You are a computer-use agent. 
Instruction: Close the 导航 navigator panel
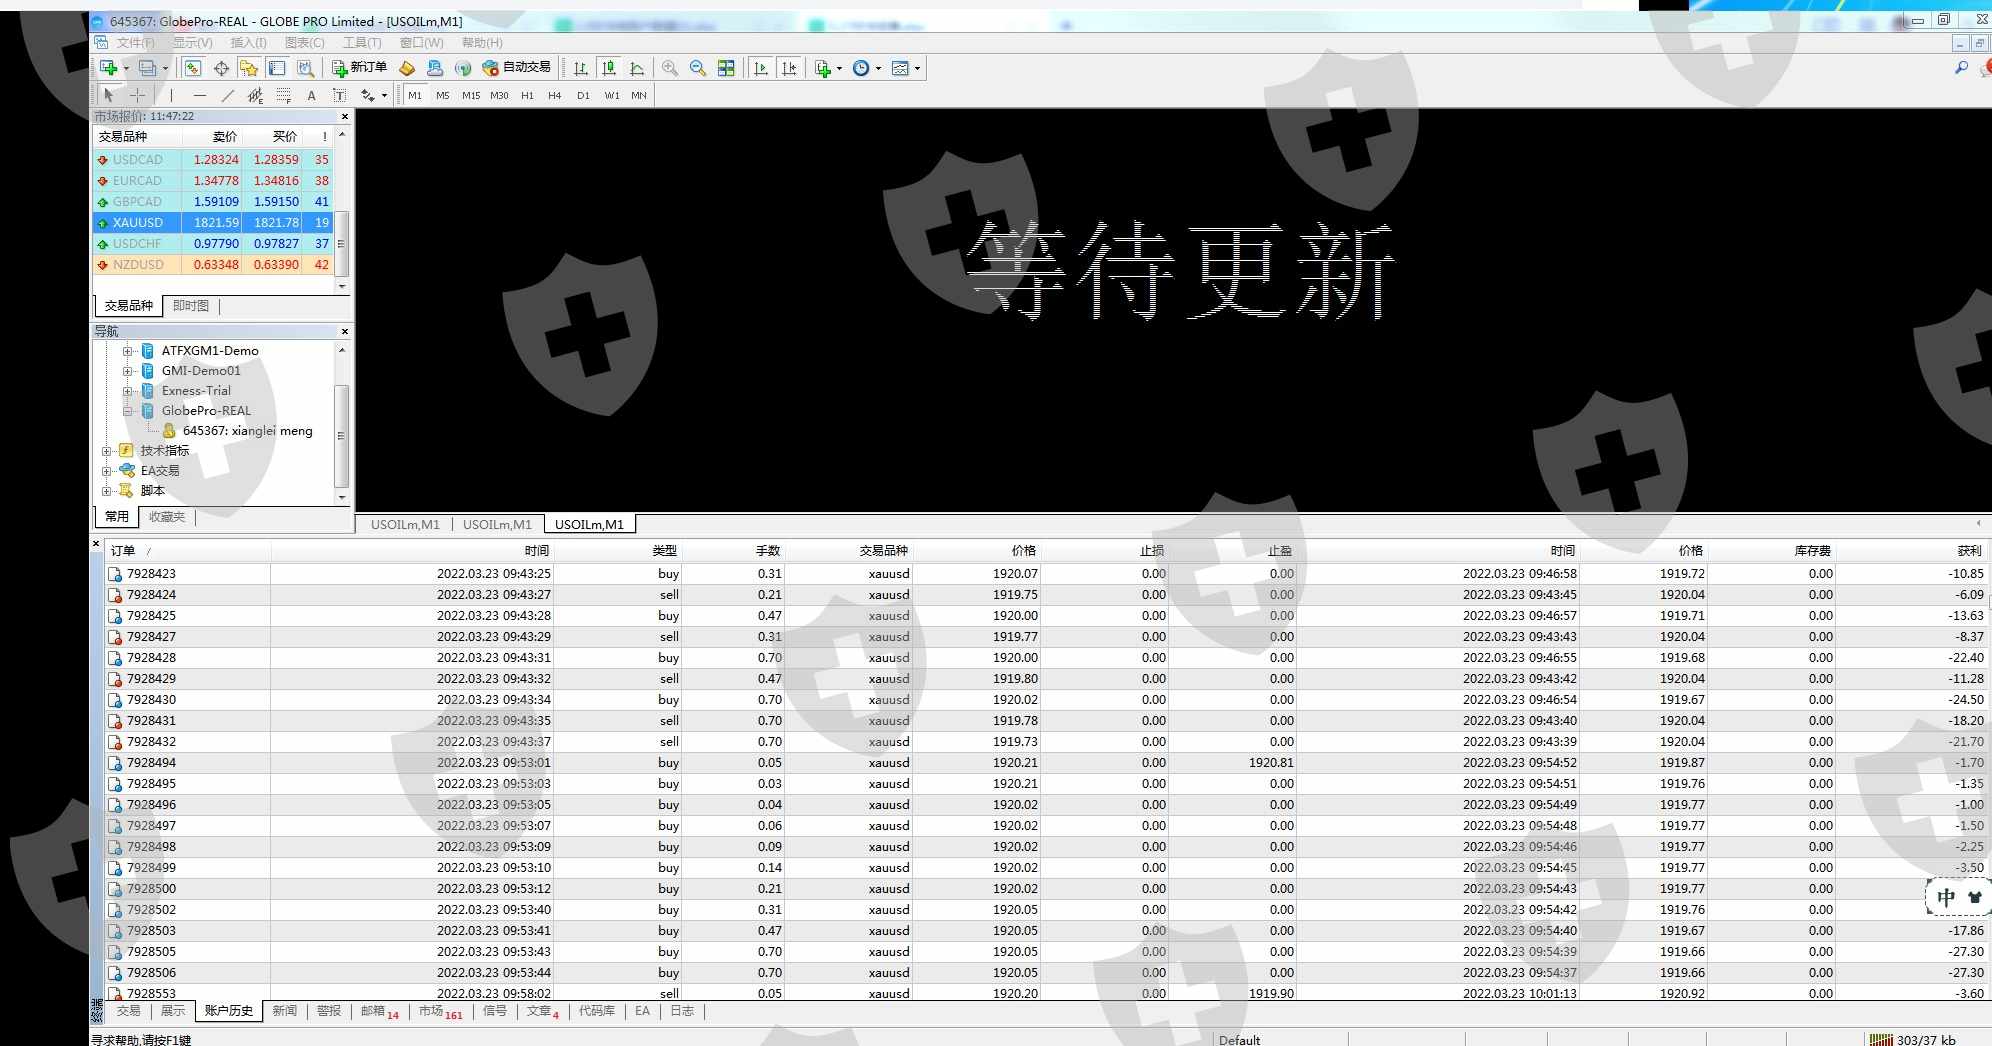pos(345,331)
